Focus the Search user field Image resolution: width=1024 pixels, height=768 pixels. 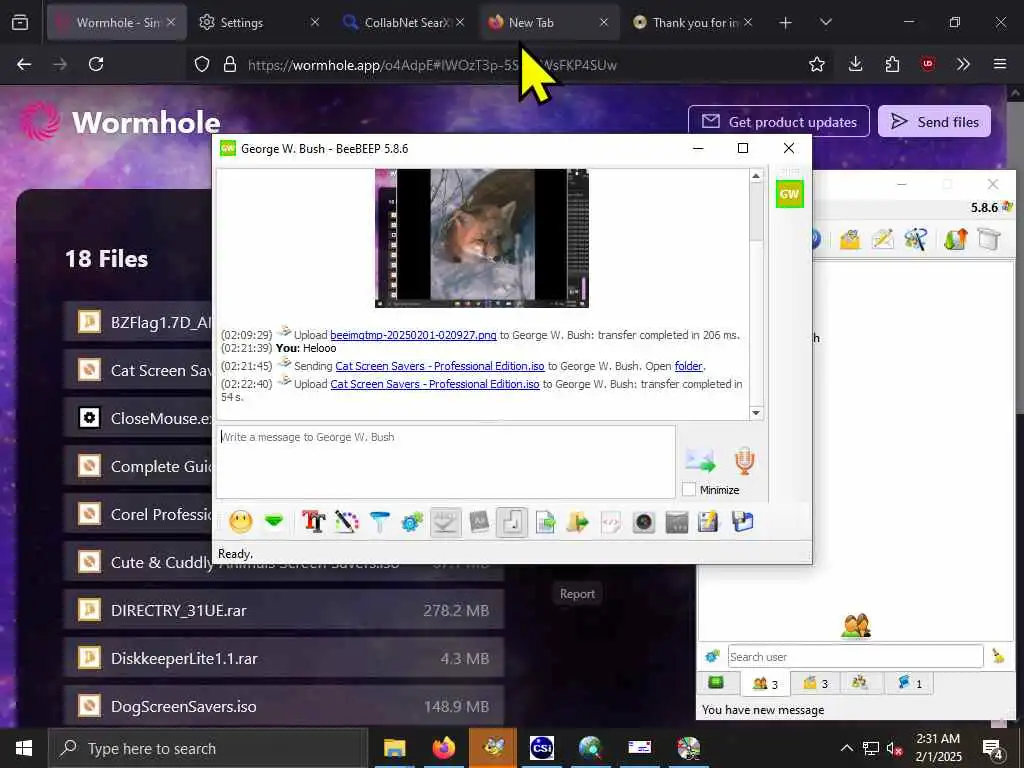856,656
